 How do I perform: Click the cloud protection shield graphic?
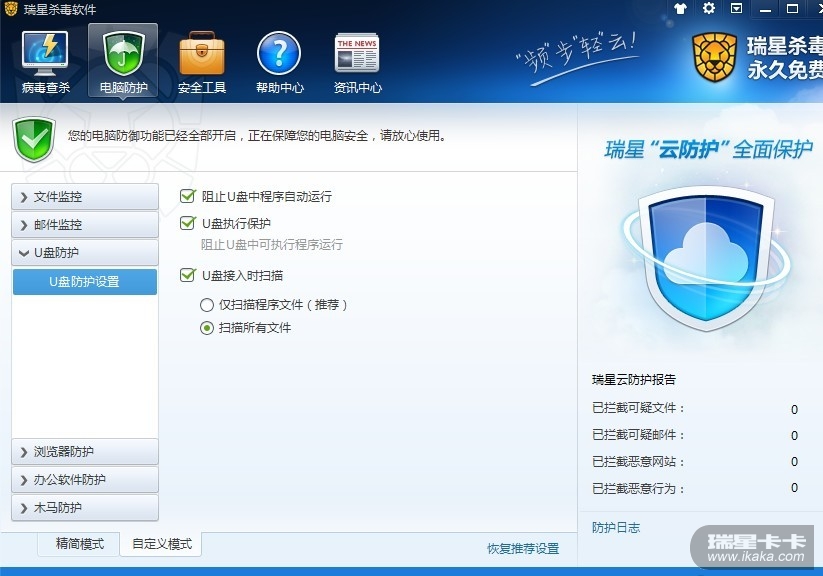(706, 258)
